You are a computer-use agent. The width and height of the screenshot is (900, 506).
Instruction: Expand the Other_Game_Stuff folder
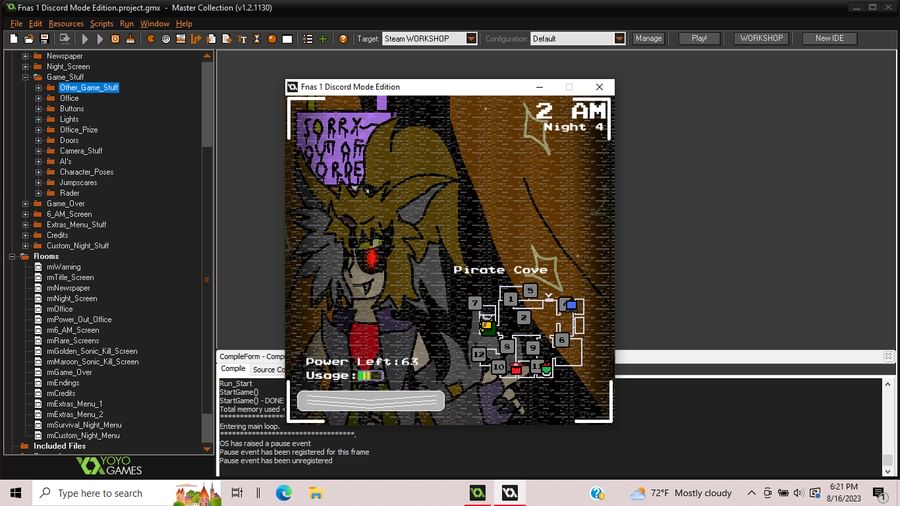point(38,88)
